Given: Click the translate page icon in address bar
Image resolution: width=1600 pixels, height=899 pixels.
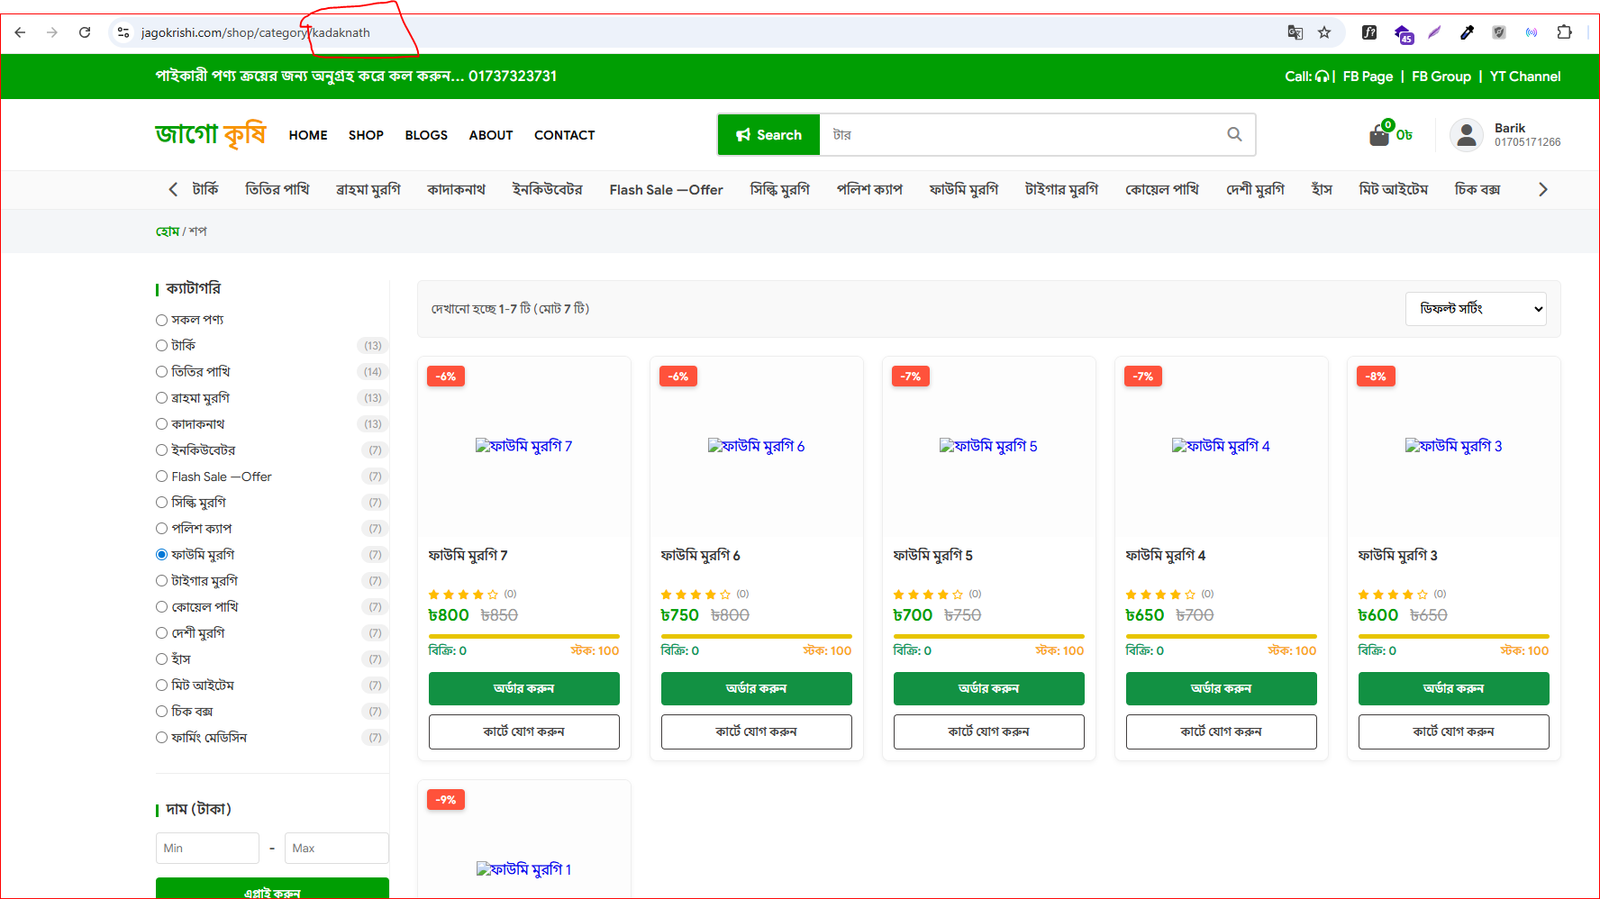Looking at the screenshot, I should (1295, 33).
